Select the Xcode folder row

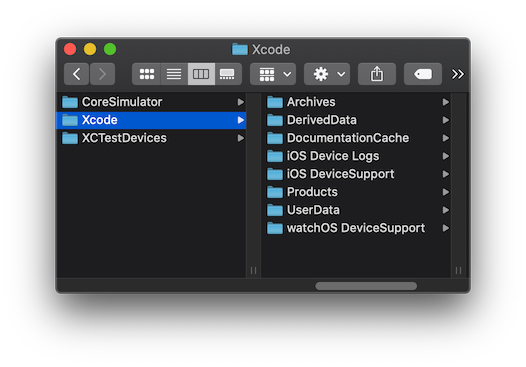151,120
